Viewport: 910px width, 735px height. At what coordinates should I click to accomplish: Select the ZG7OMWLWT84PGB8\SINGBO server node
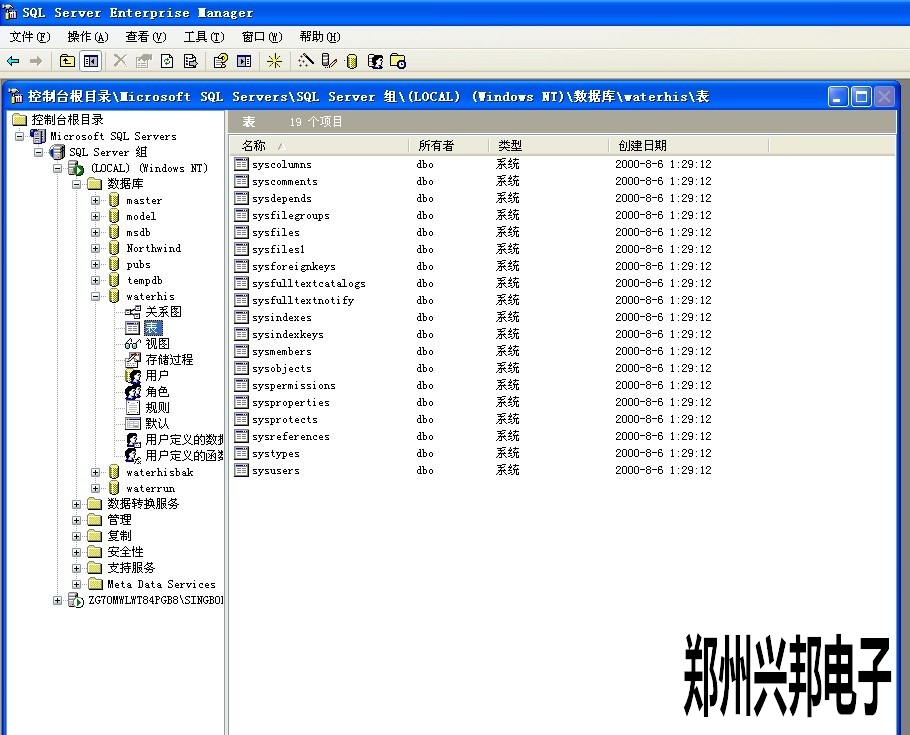(156, 600)
